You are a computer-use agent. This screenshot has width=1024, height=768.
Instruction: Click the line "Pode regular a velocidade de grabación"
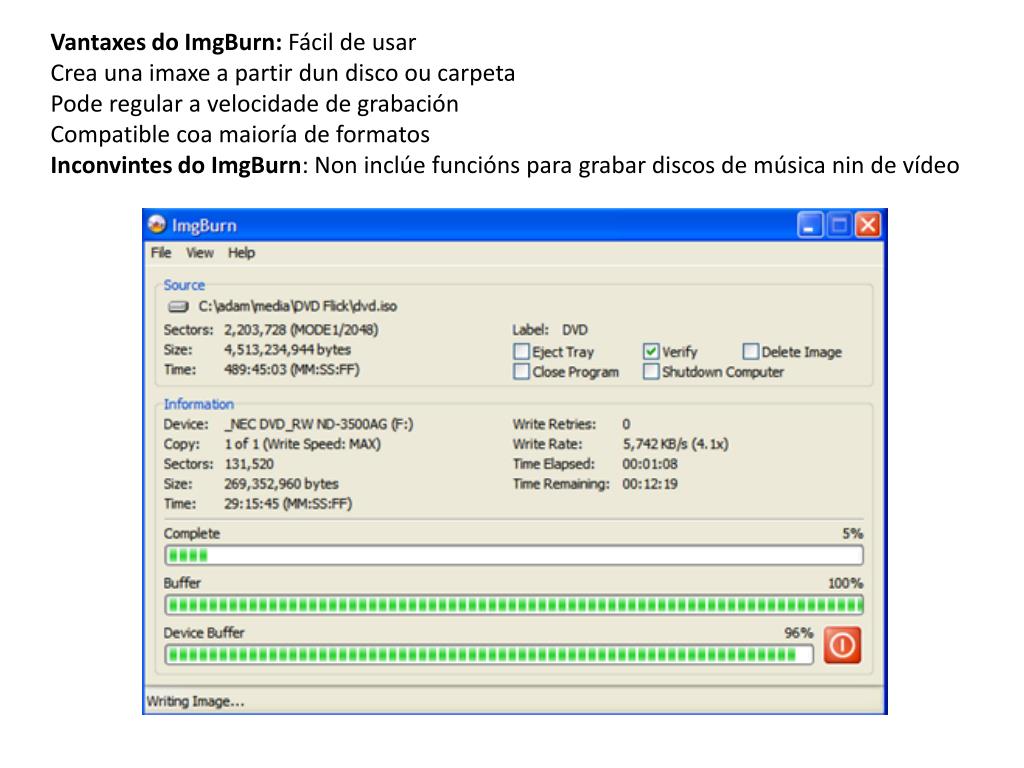[255, 104]
